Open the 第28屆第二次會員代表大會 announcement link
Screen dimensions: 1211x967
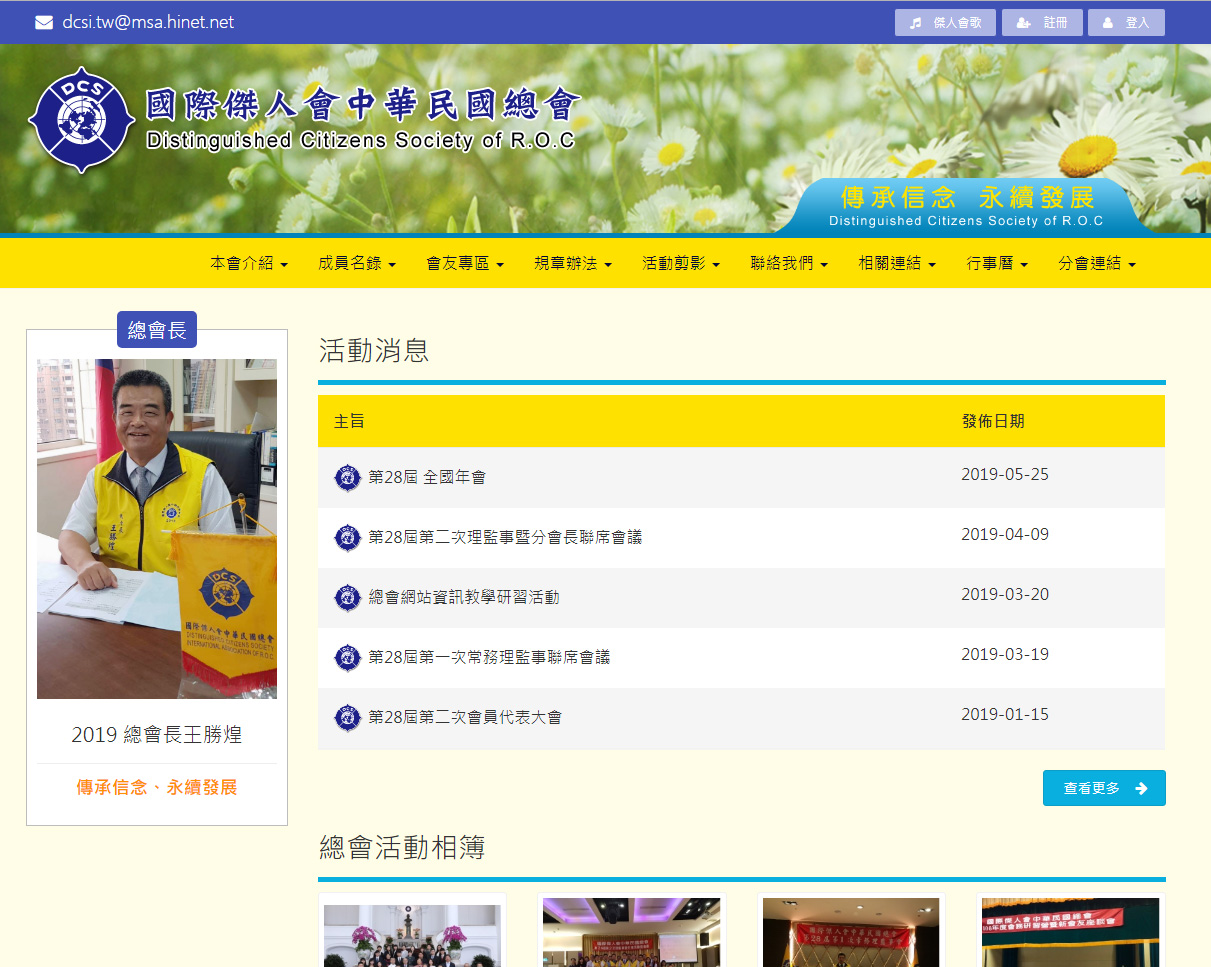465,718
